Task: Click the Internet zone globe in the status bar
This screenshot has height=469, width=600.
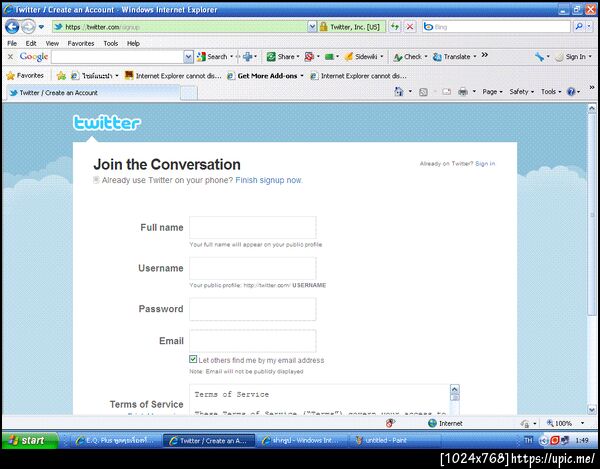Action: pyautogui.click(x=432, y=423)
